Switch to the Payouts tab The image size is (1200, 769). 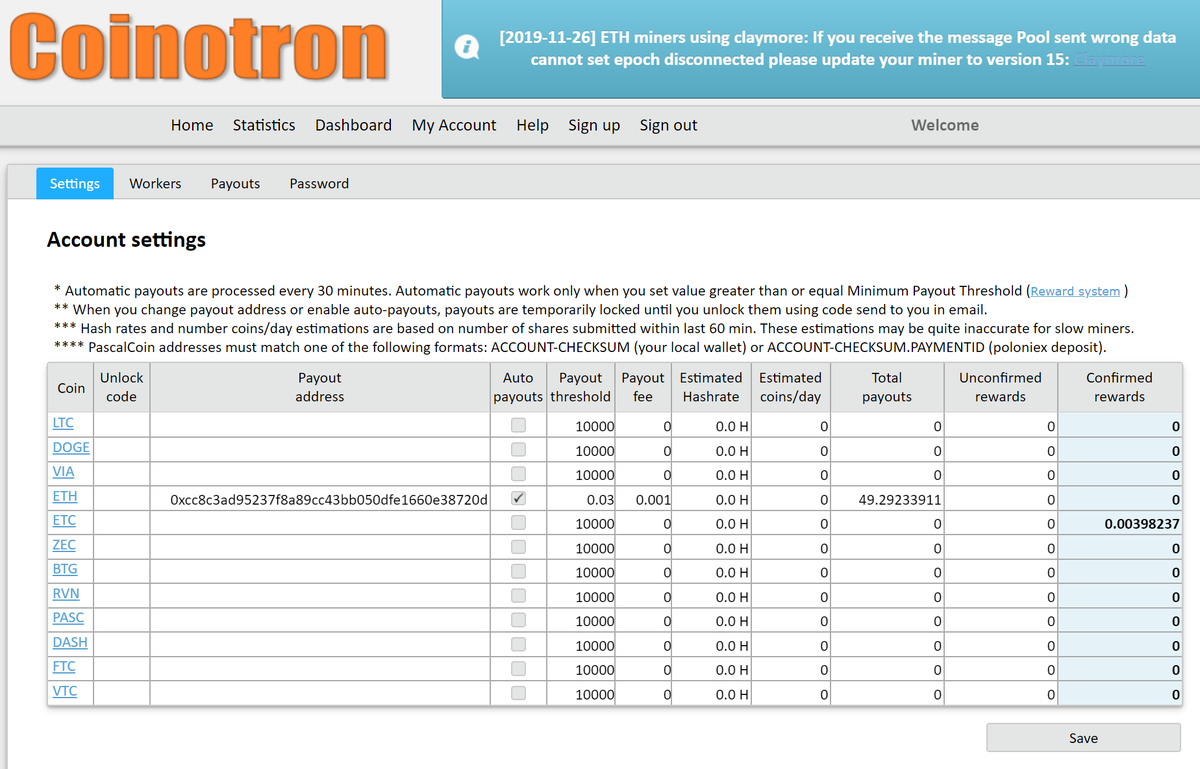click(235, 183)
